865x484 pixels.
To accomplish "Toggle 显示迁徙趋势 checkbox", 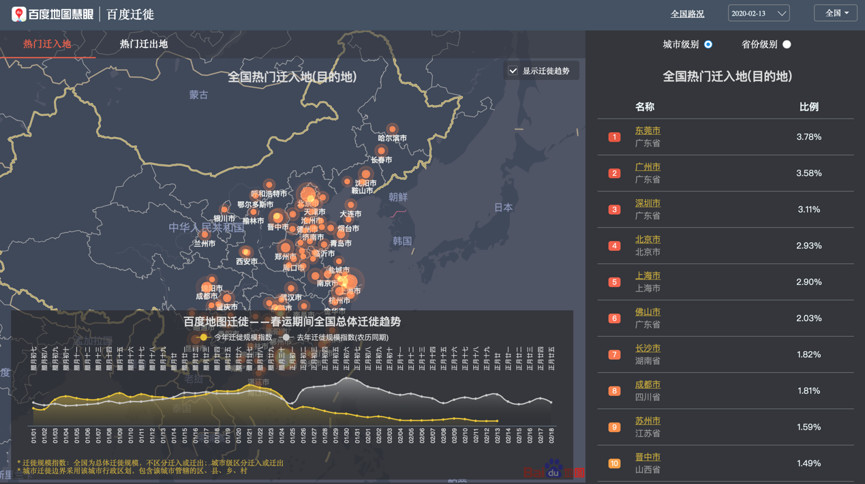I will coord(513,71).
